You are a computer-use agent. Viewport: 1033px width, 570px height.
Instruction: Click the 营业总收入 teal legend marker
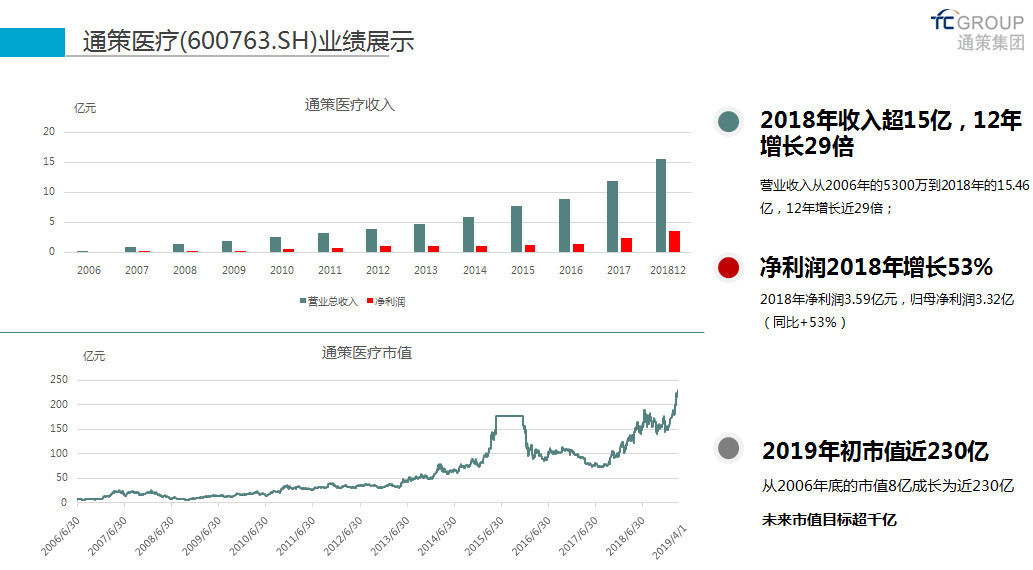coord(303,300)
